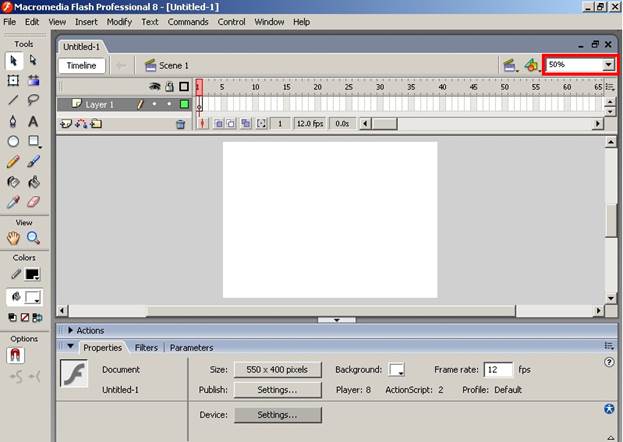Open the Fill color white swatch
Screen dimensions: 623x442
[x=33, y=297]
